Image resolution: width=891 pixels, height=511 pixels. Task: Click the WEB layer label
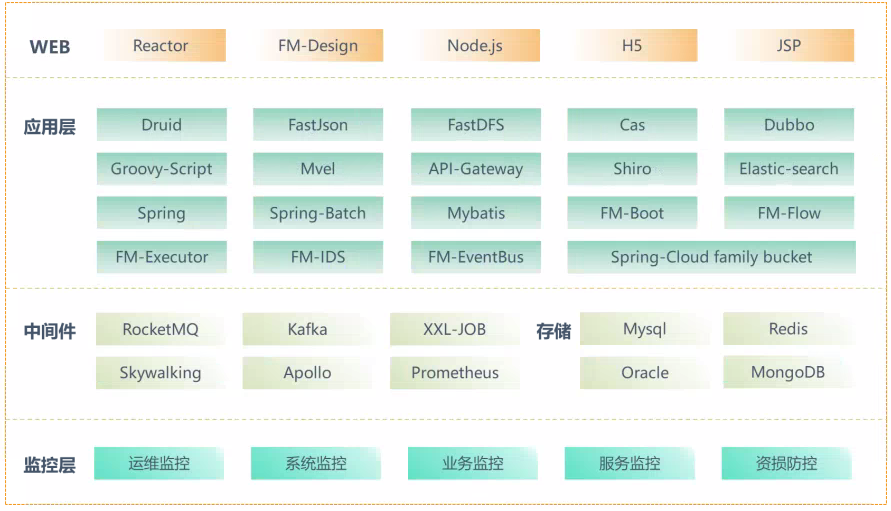pos(50,47)
